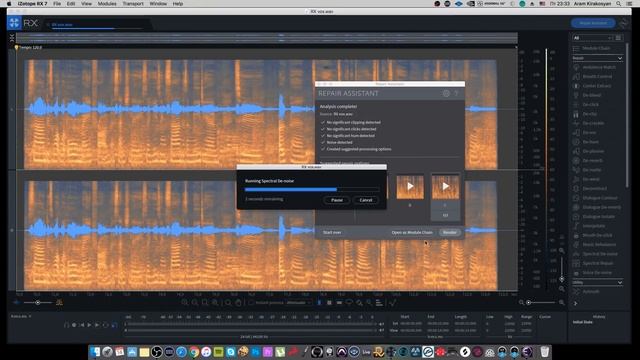Open the De-bleed module
This screenshot has width=640, height=360.
click(591, 95)
